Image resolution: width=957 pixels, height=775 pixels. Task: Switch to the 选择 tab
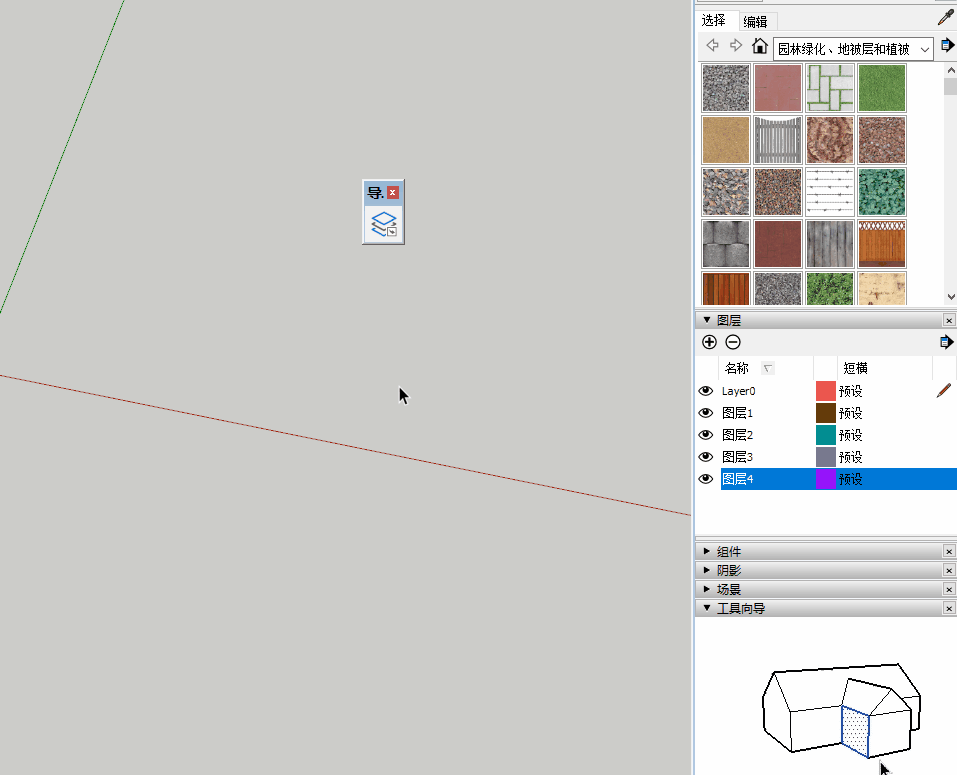click(x=714, y=21)
